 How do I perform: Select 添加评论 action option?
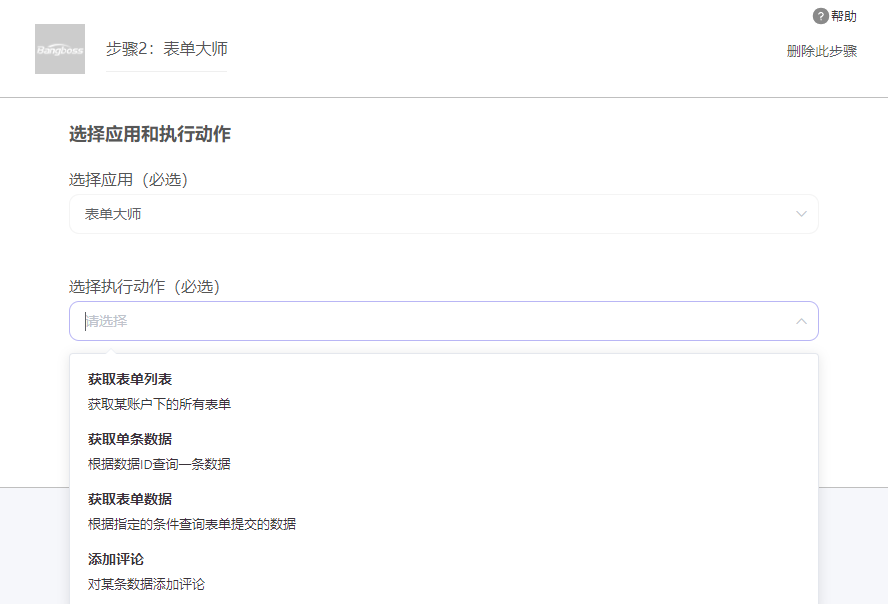(444, 571)
